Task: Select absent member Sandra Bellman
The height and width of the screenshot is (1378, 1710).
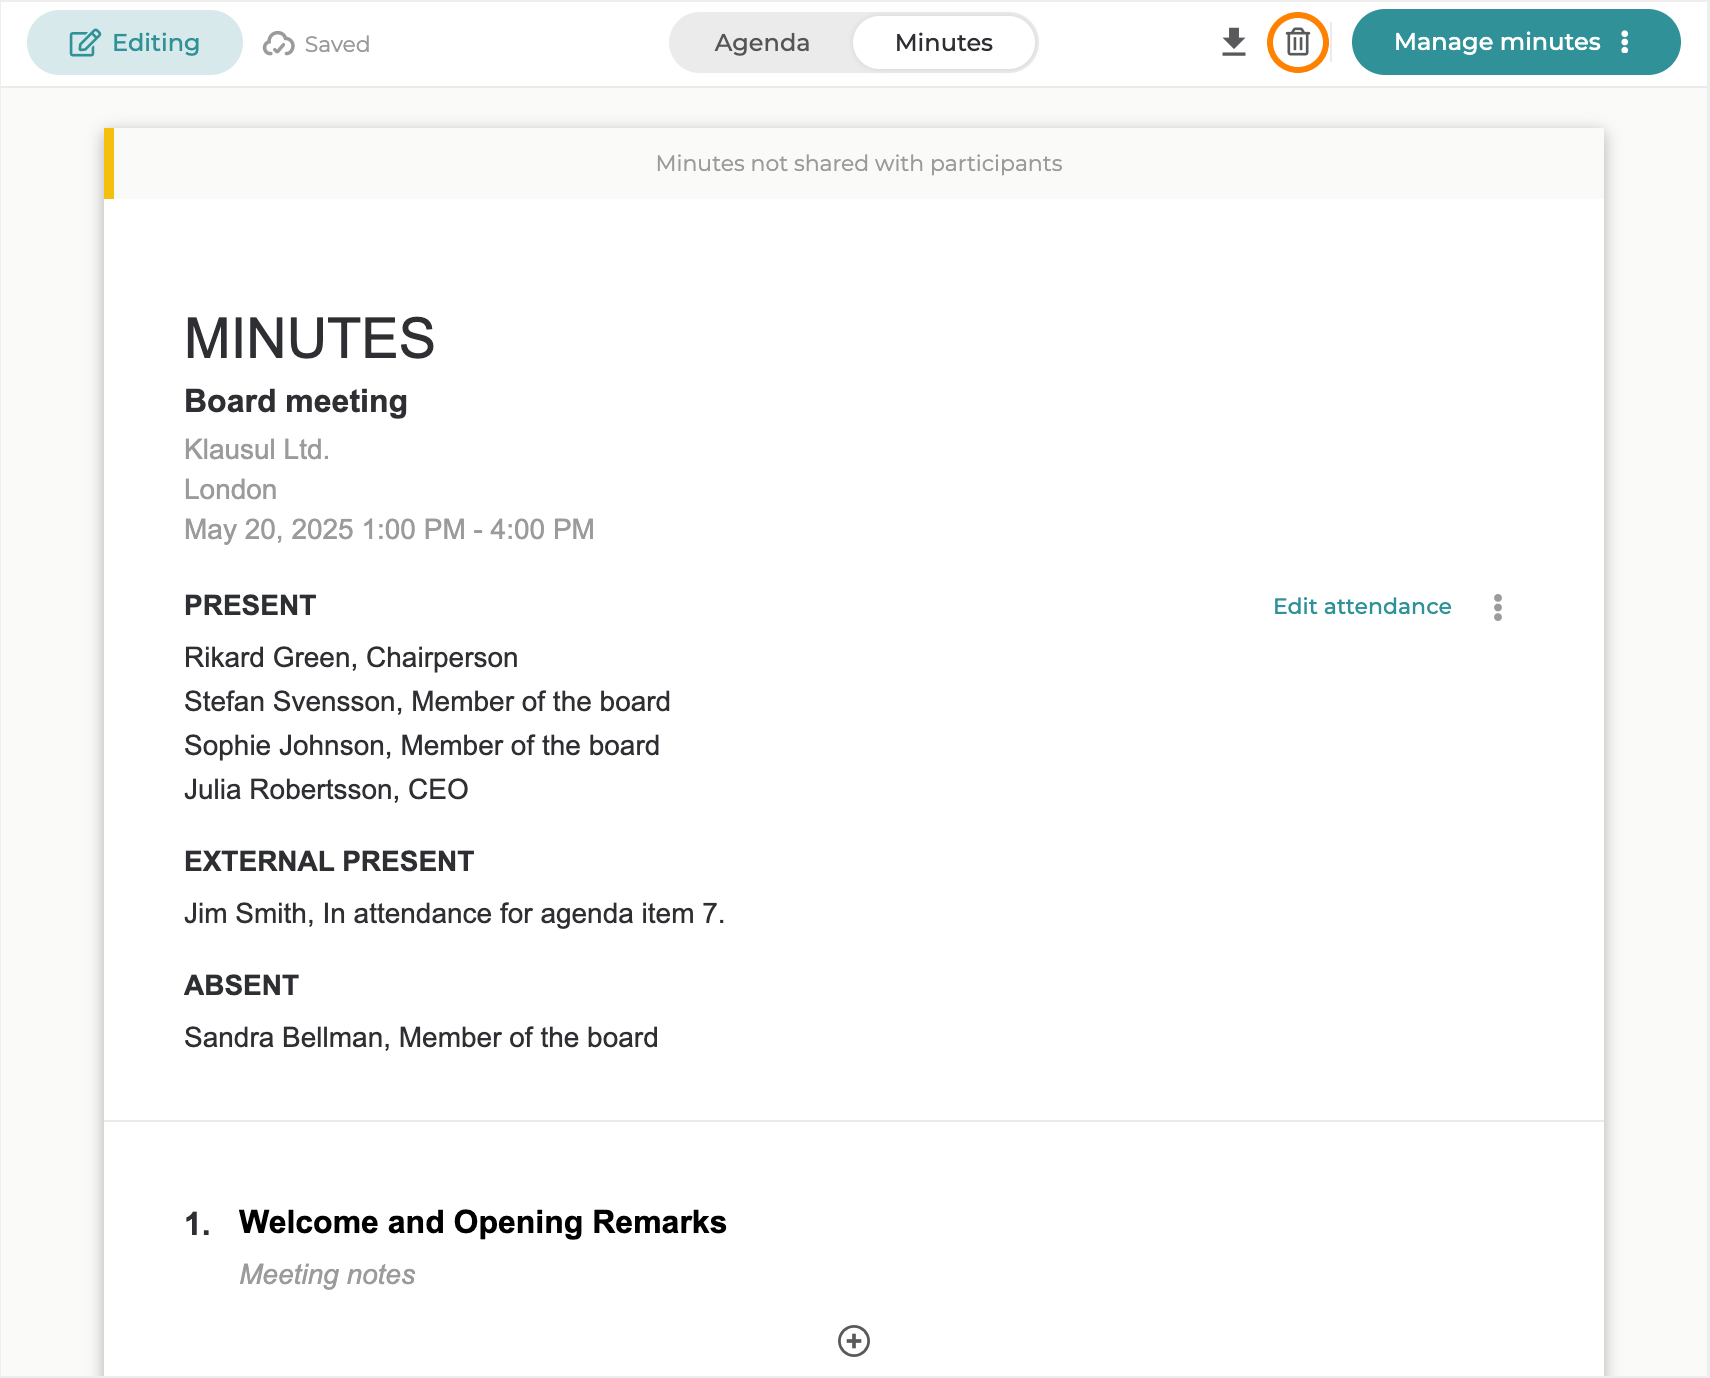Action: pos(421,1037)
